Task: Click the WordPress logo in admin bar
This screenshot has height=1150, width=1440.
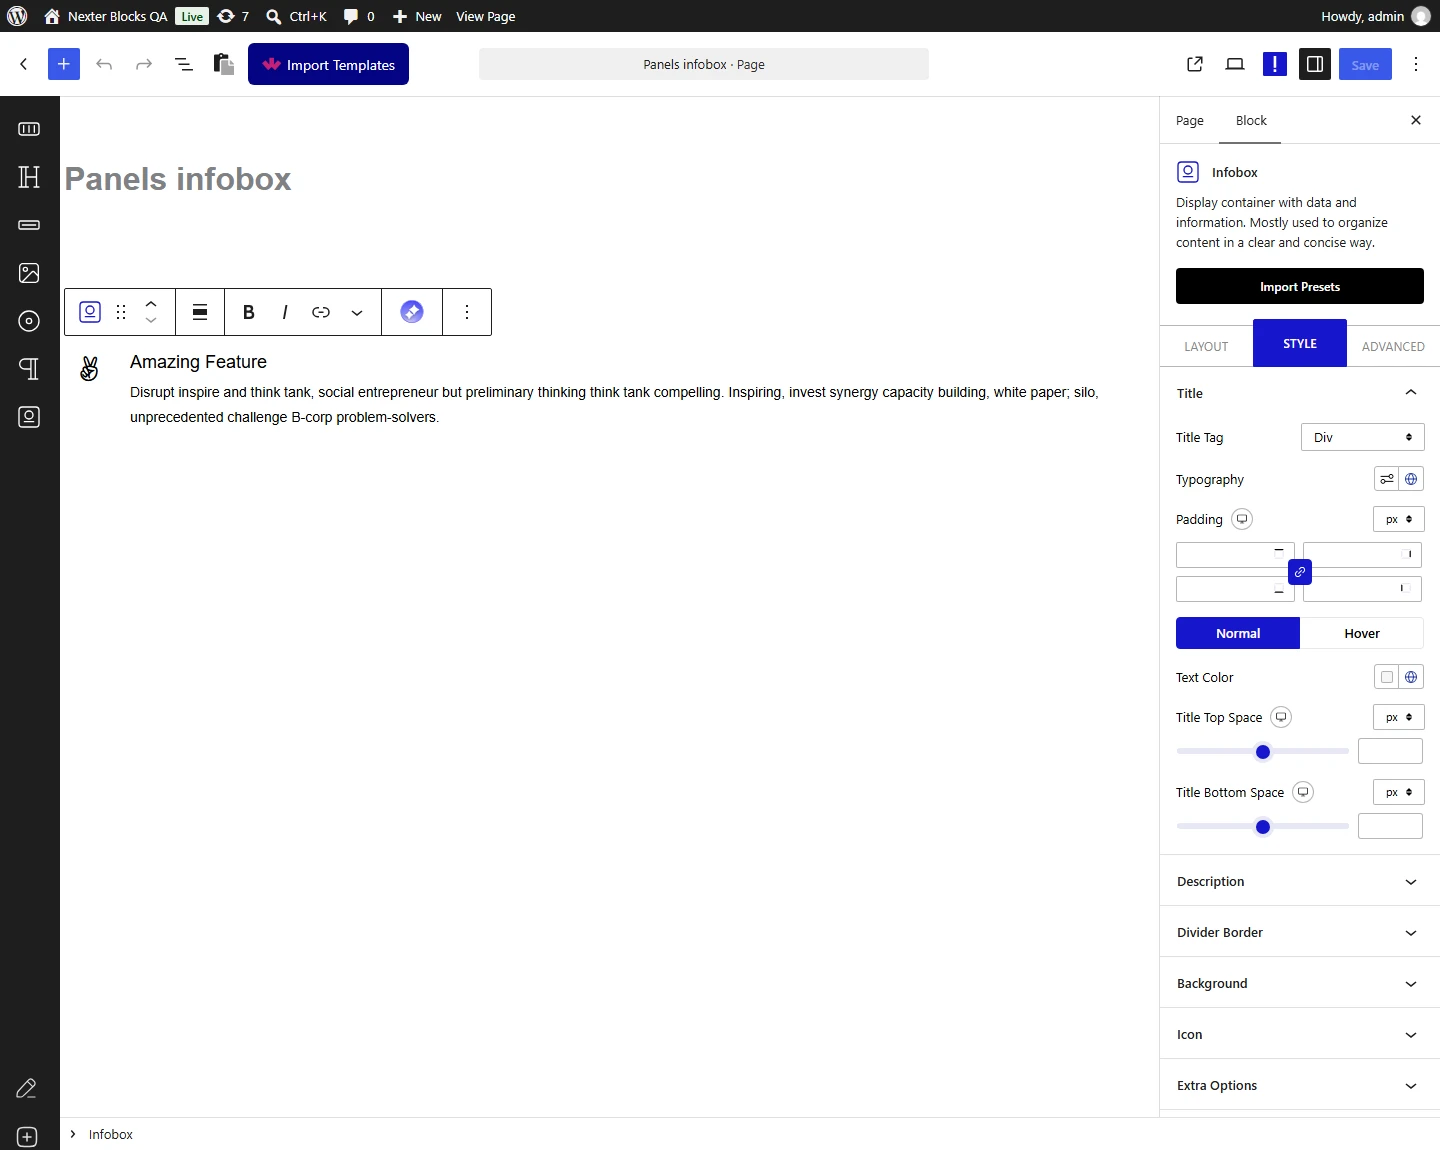Action: coord(17,16)
